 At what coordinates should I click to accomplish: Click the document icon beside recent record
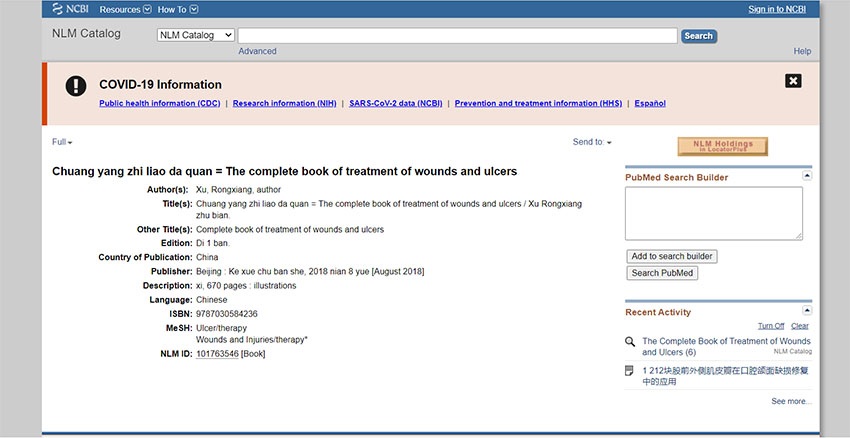click(630, 370)
